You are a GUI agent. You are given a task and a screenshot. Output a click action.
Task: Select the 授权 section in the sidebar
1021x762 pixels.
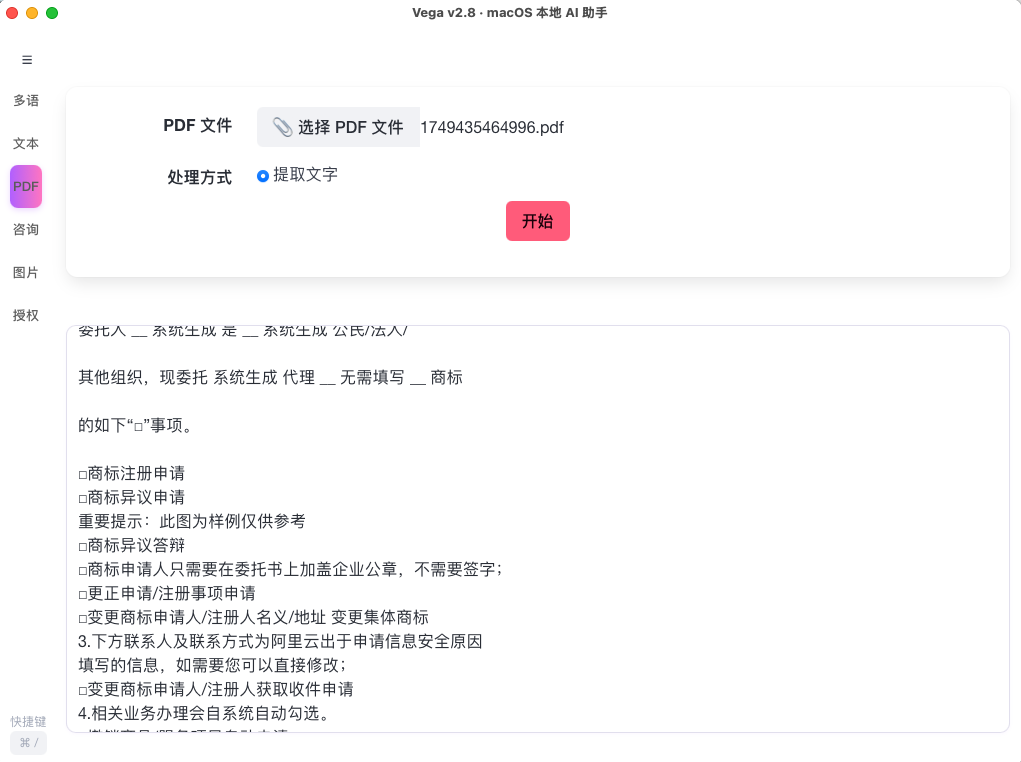(25, 315)
